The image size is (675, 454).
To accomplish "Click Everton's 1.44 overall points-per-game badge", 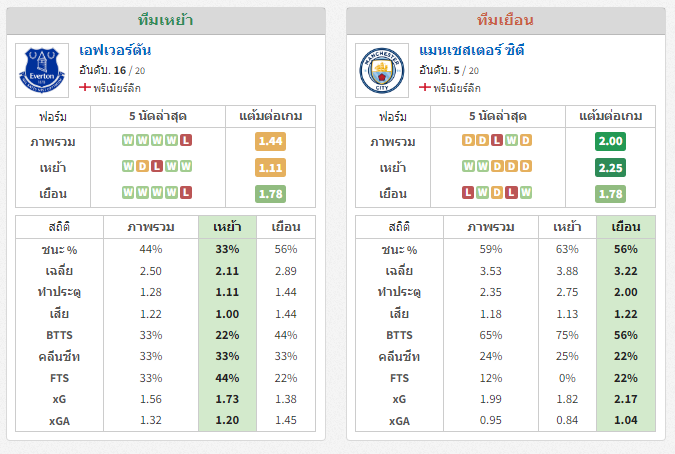I will click(270, 141).
